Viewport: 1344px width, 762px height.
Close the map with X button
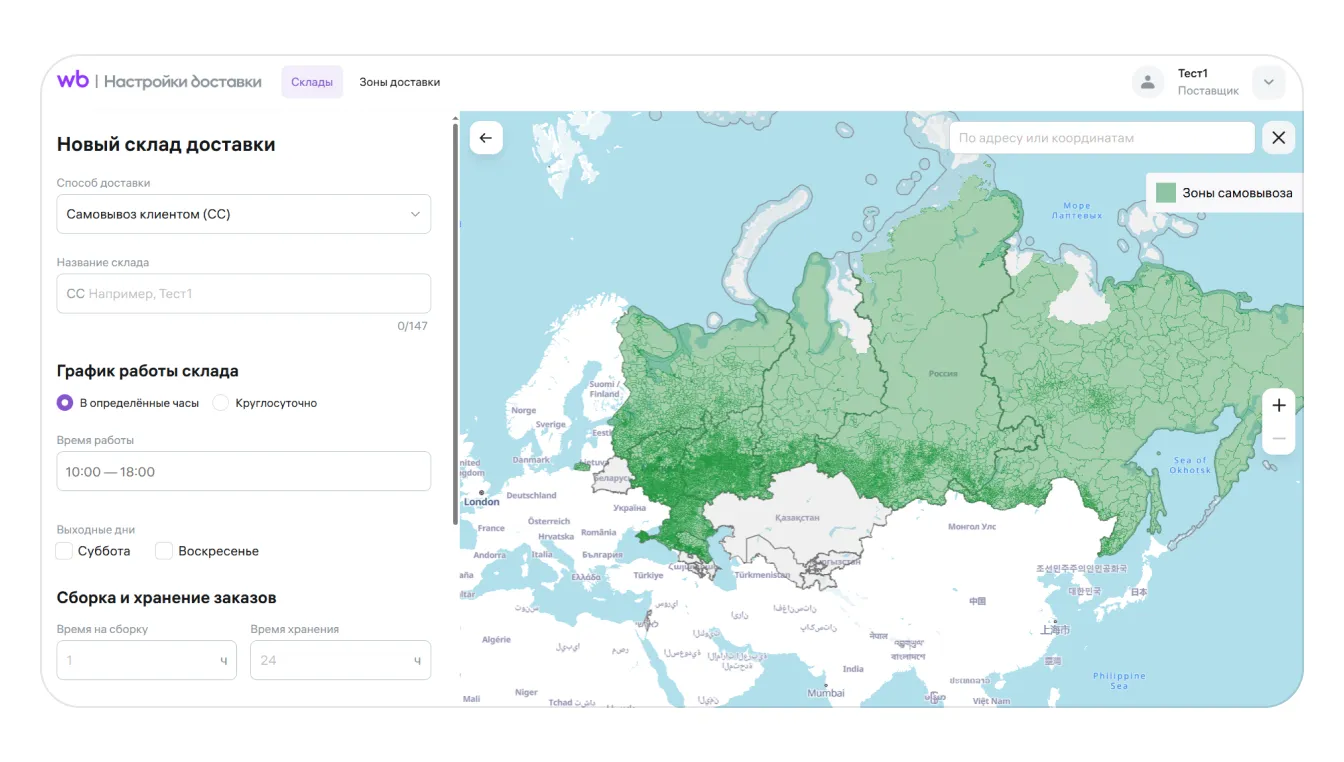tap(1278, 138)
